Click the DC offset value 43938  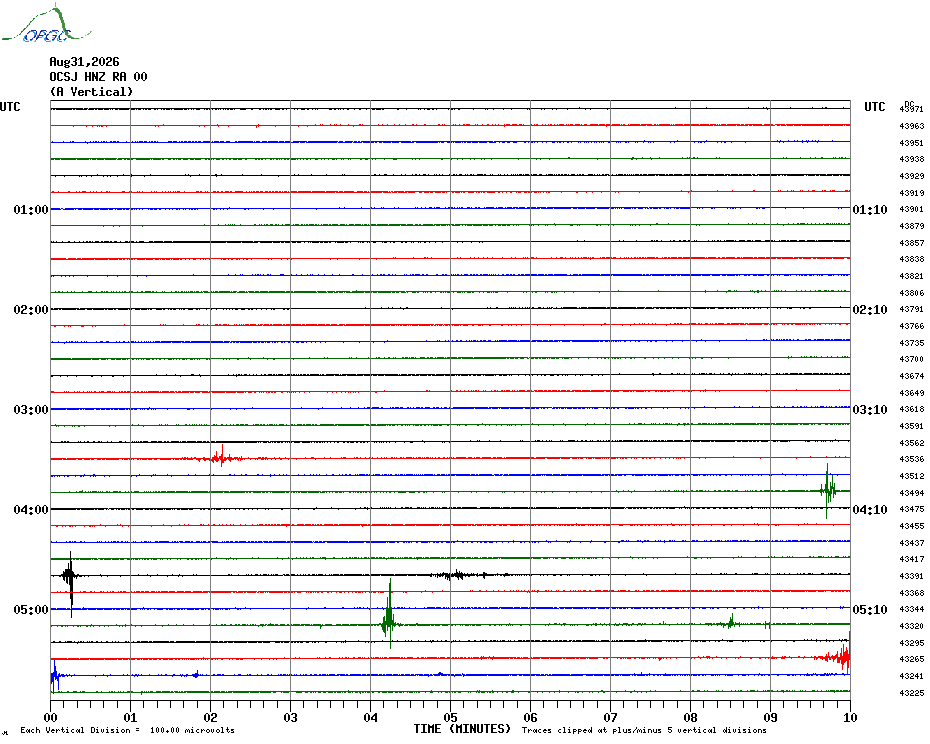click(912, 160)
